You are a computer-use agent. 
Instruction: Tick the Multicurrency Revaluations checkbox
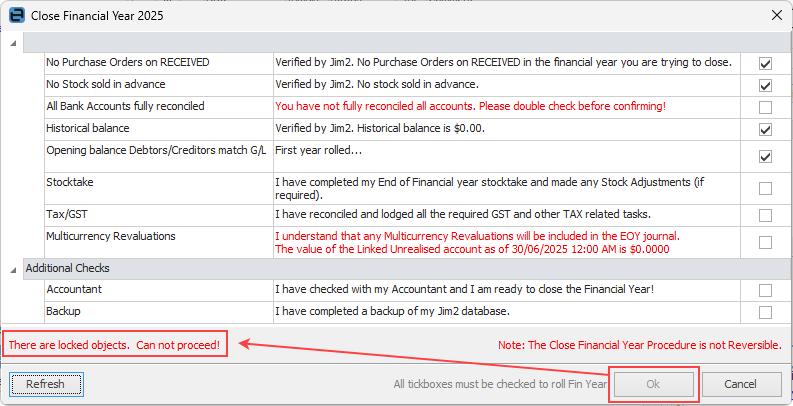point(765,243)
